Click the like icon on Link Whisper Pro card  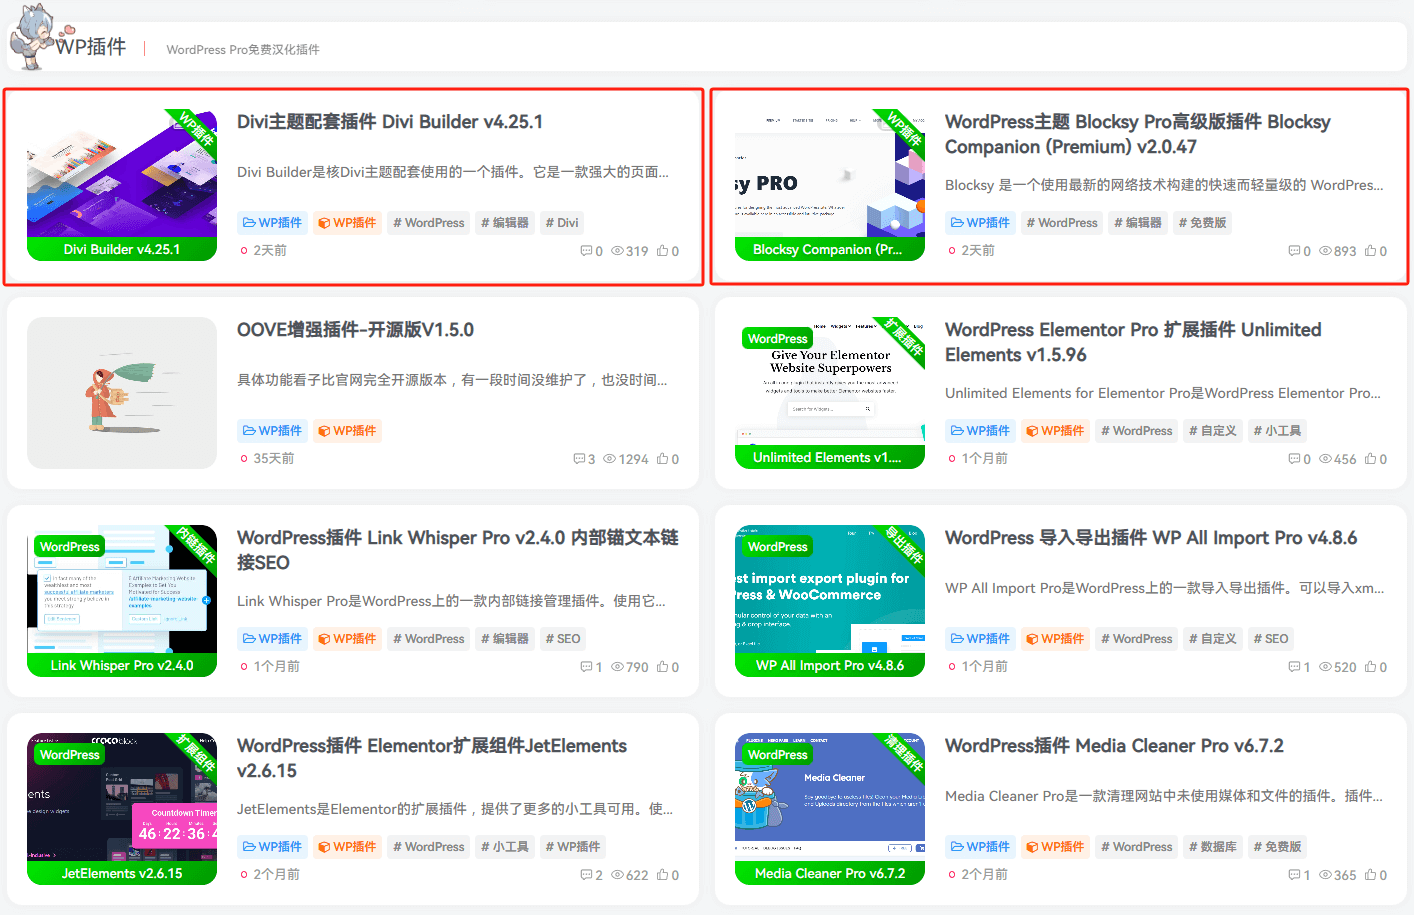pos(662,667)
